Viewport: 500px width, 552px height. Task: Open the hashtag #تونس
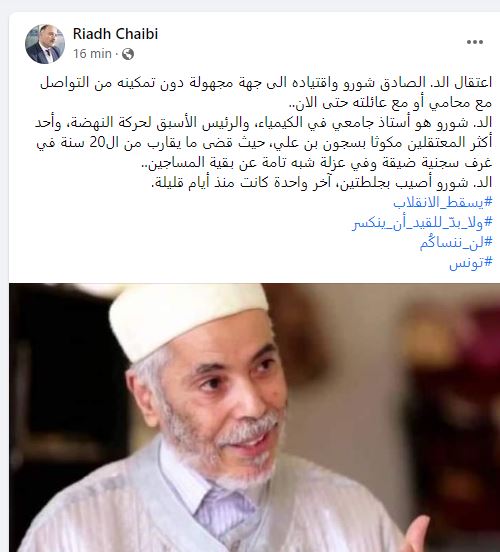470,263
